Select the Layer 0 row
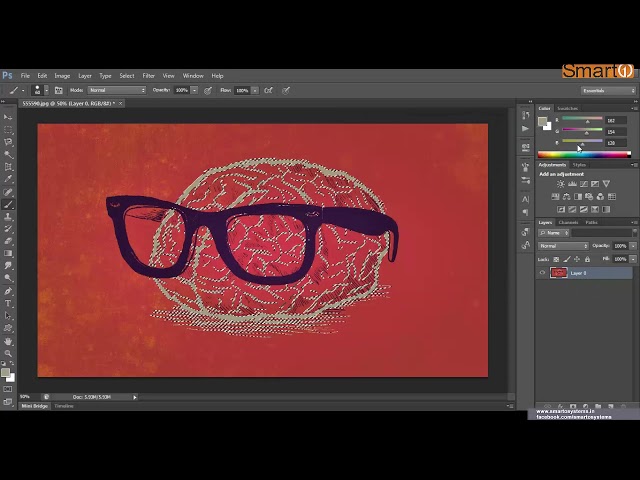Image resolution: width=640 pixels, height=480 pixels. point(584,273)
